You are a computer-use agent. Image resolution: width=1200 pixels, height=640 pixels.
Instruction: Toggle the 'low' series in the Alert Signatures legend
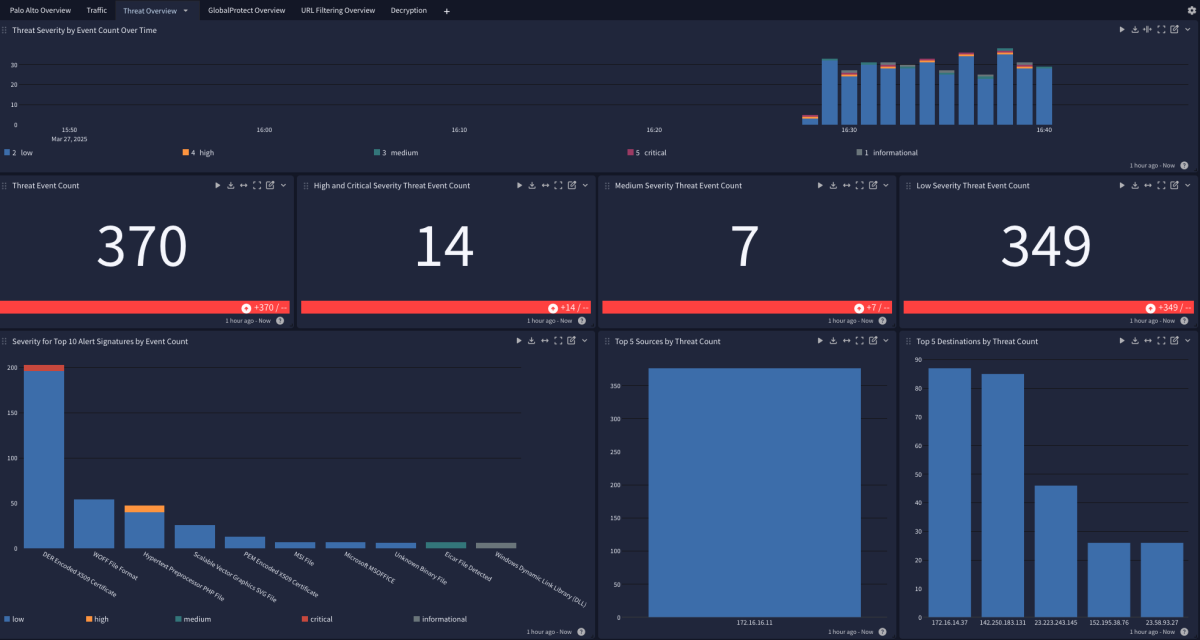click(14, 619)
